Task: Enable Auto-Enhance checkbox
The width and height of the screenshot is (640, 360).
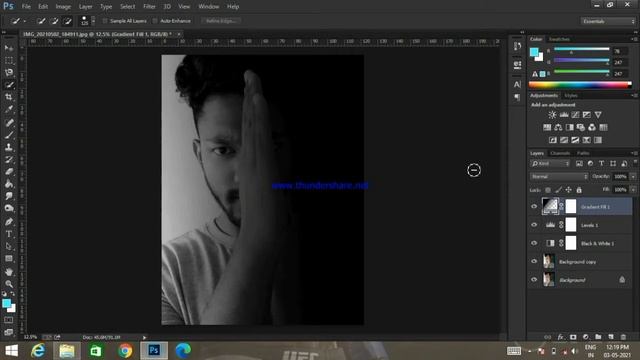Action: click(155, 21)
